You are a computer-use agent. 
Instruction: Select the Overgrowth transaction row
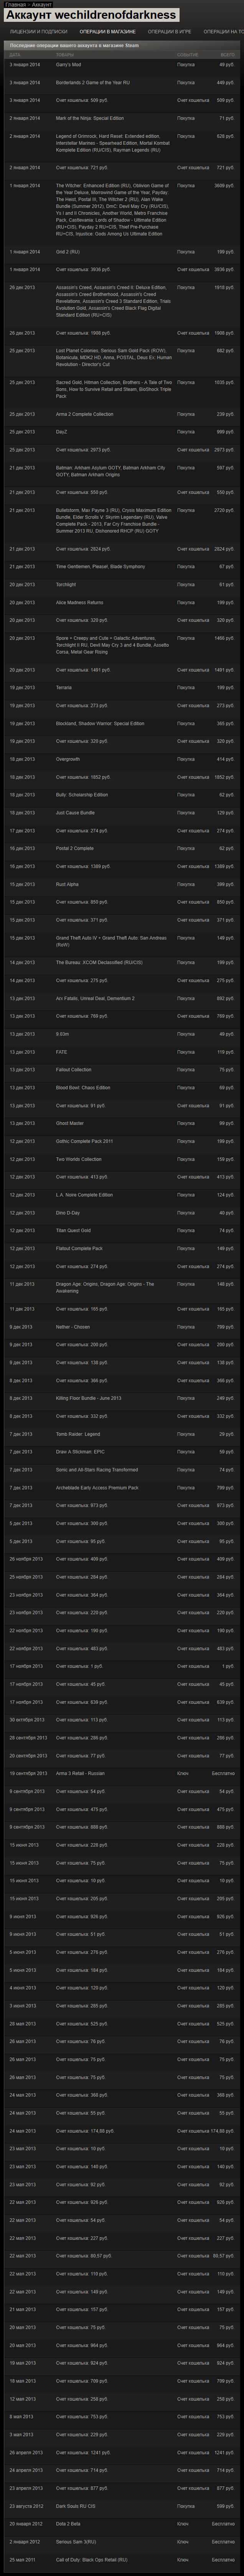(x=68, y=759)
